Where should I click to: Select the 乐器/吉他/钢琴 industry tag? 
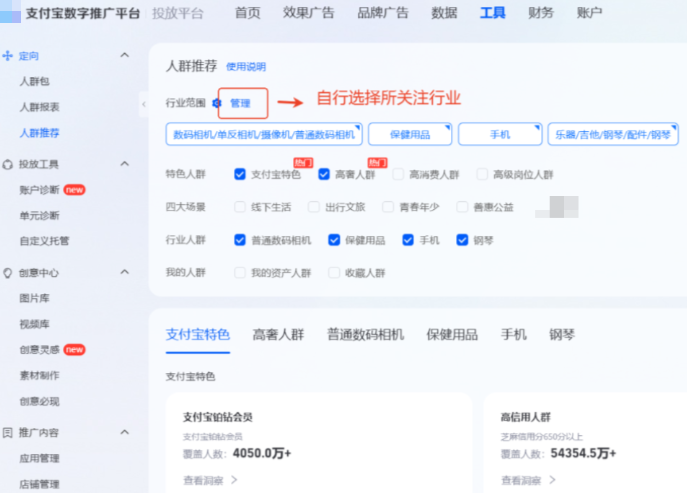click(x=613, y=134)
